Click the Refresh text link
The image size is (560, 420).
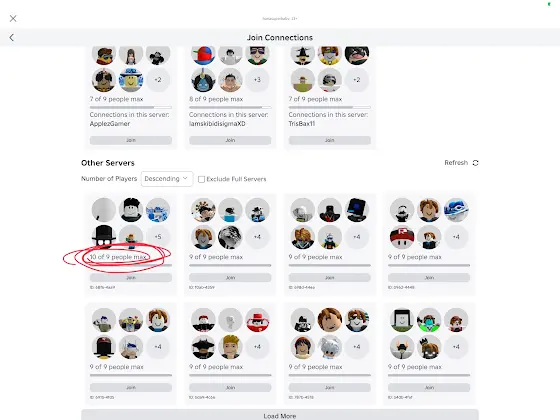(456, 163)
